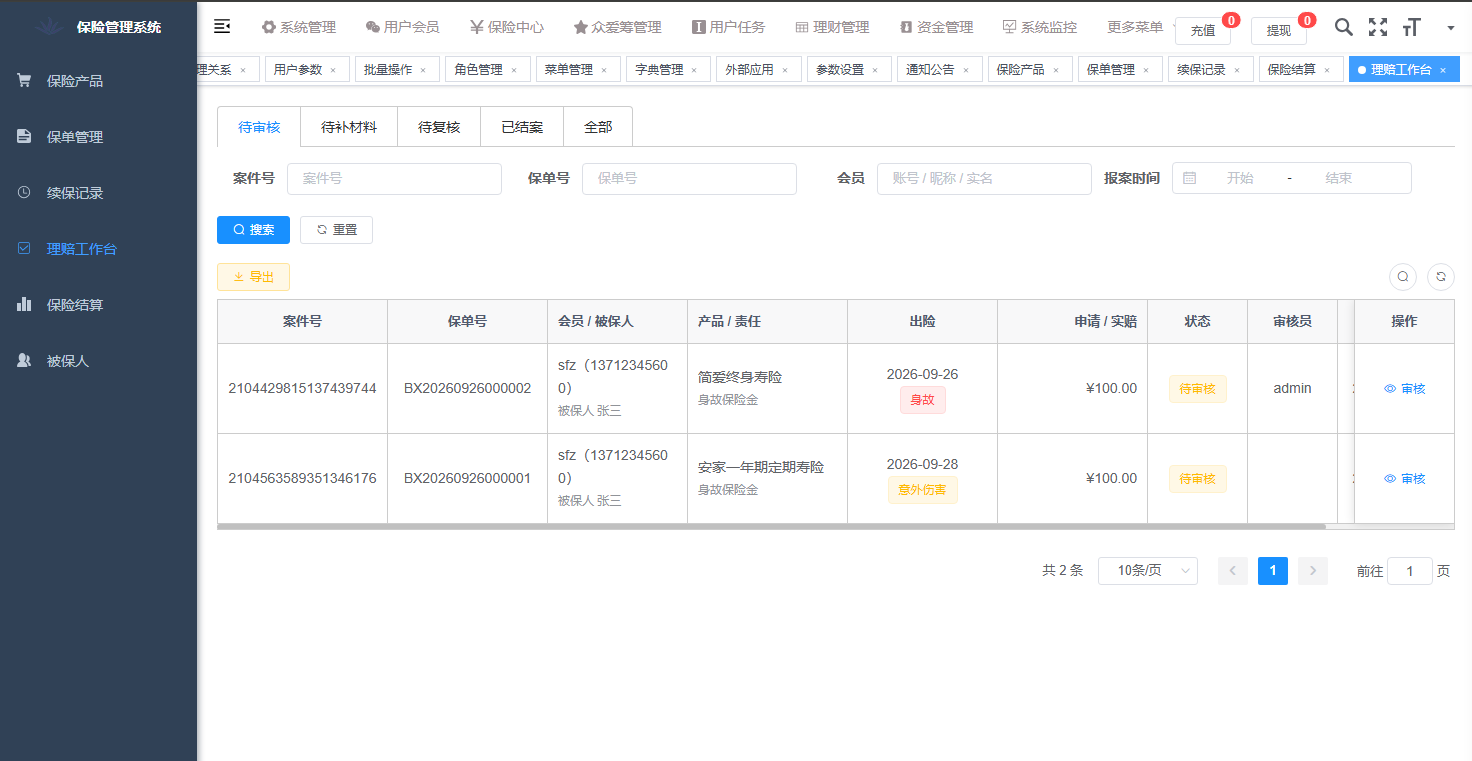Close the 保单管理 tab
The height and width of the screenshot is (761, 1472).
1146,70
